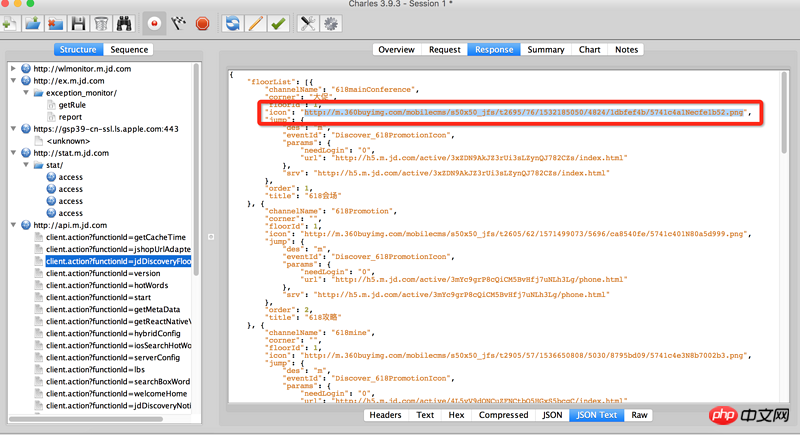
Task: Select the getRule request
Action: (72, 105)
